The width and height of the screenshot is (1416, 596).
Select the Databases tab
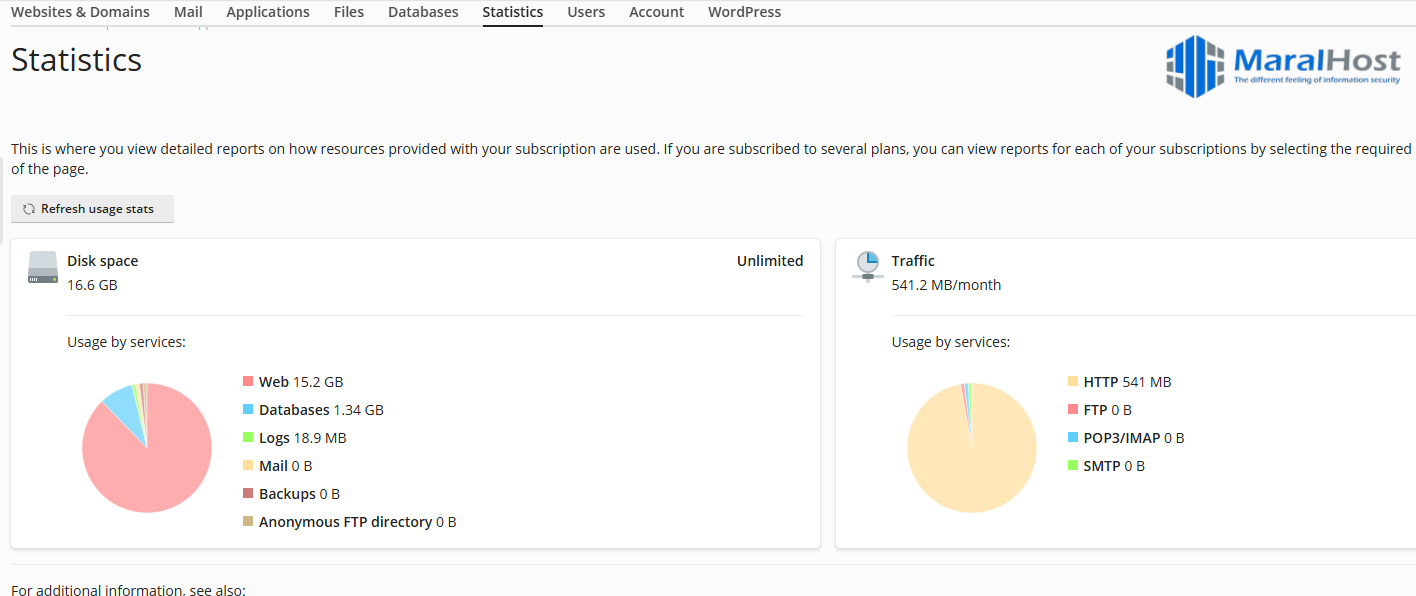[423, 12]
